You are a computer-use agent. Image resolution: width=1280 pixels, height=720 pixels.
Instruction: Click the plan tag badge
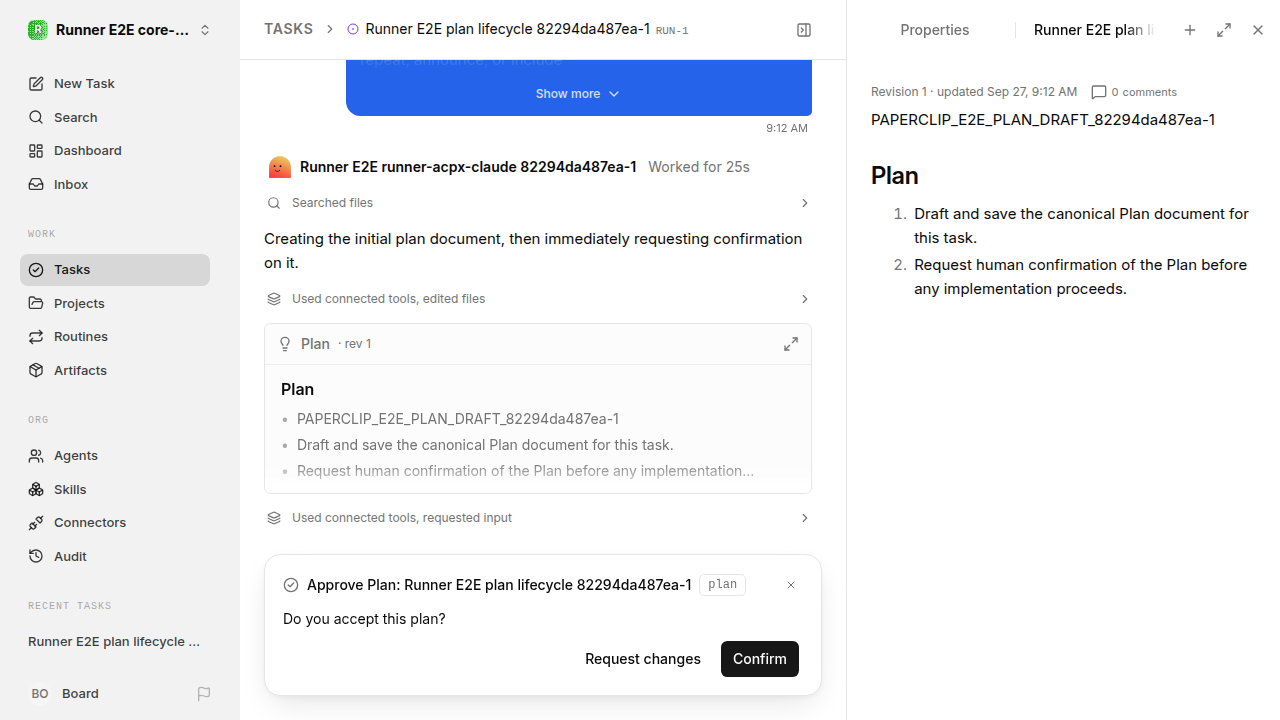tap(723, 585)
